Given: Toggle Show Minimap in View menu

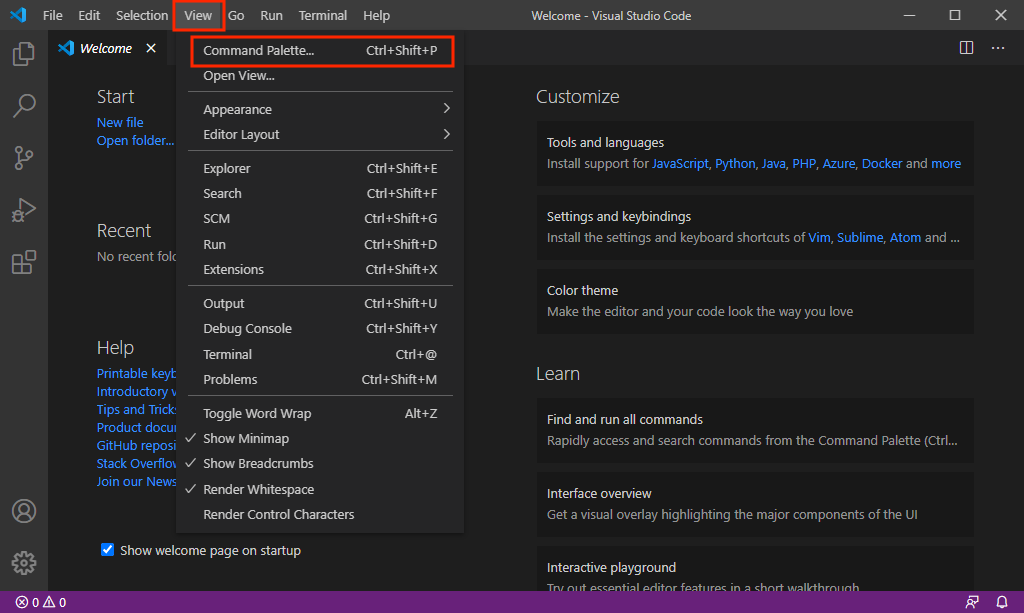Looking at the screenshot, I should point(320,439).
